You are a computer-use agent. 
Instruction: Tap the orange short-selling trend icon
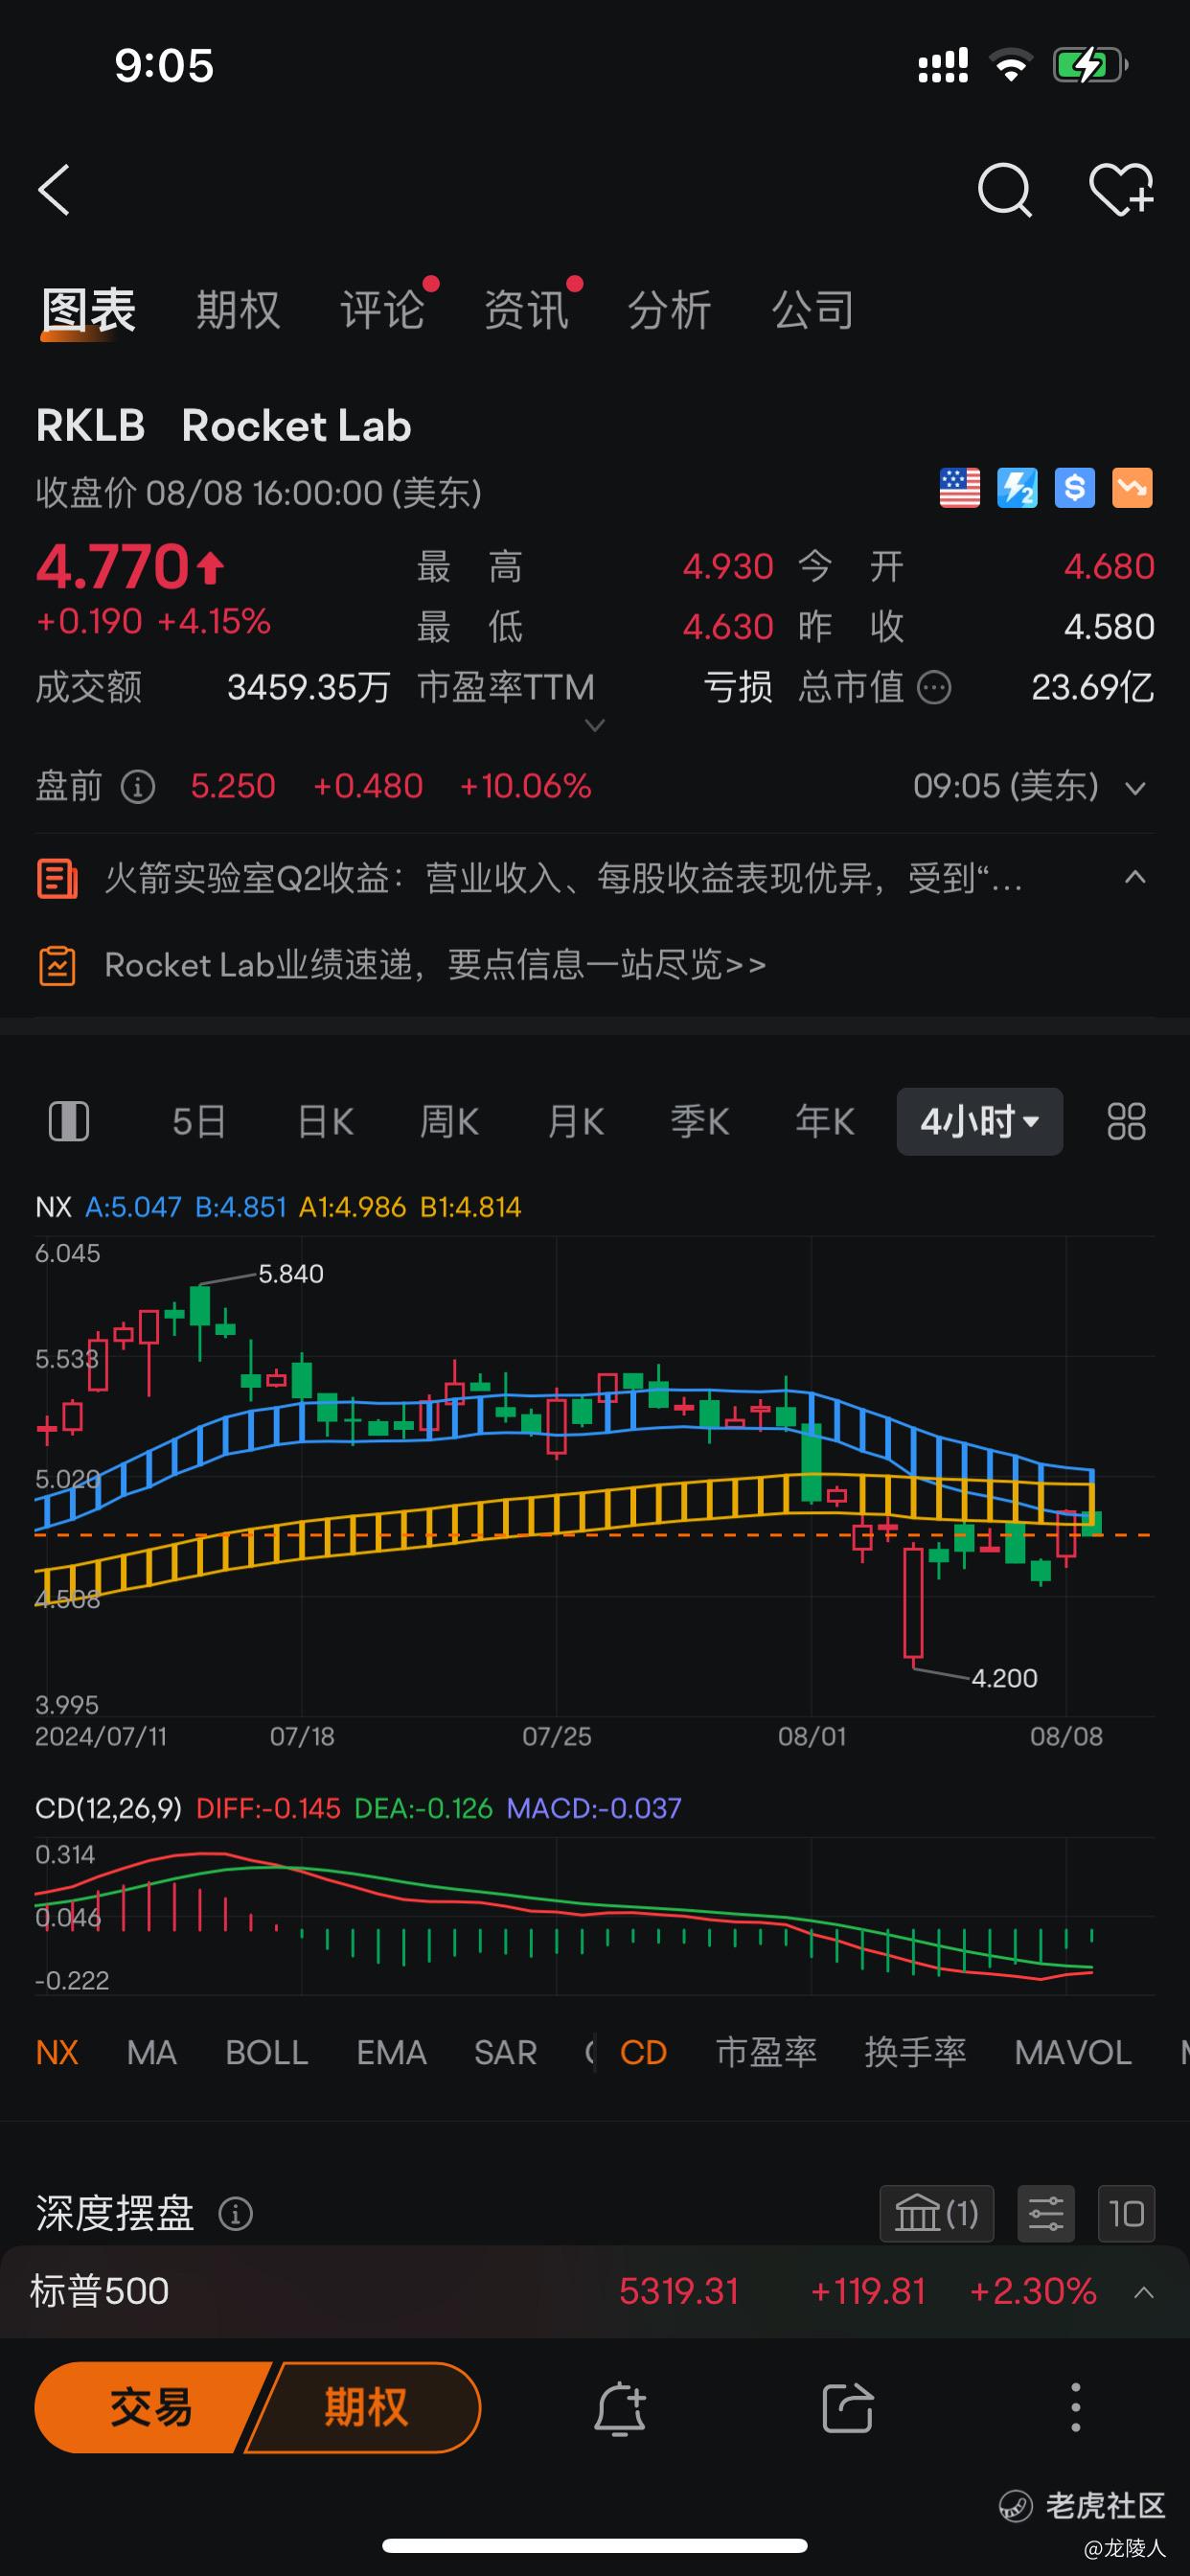[1132, 488]
